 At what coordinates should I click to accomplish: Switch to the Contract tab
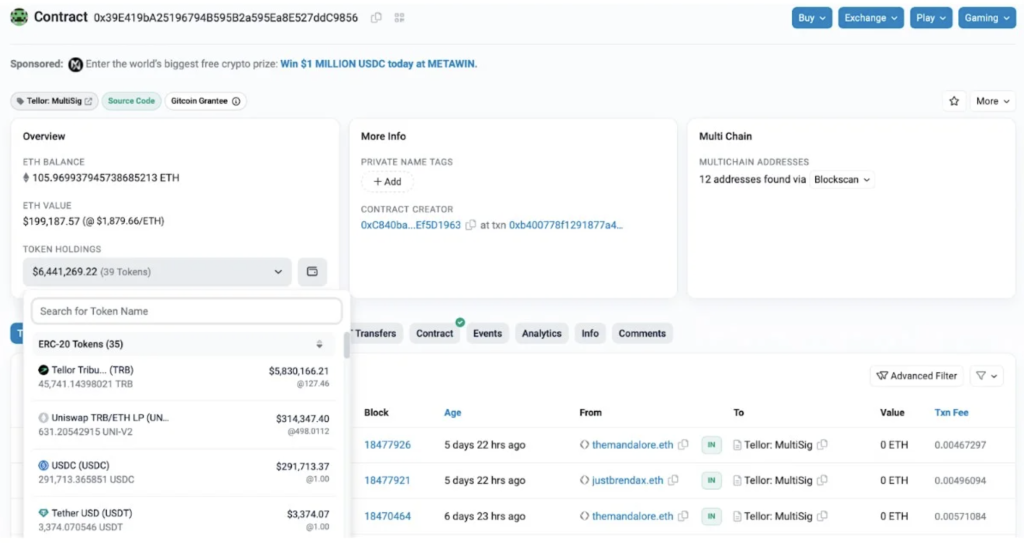pyautogui.click(x=434, y=333)
